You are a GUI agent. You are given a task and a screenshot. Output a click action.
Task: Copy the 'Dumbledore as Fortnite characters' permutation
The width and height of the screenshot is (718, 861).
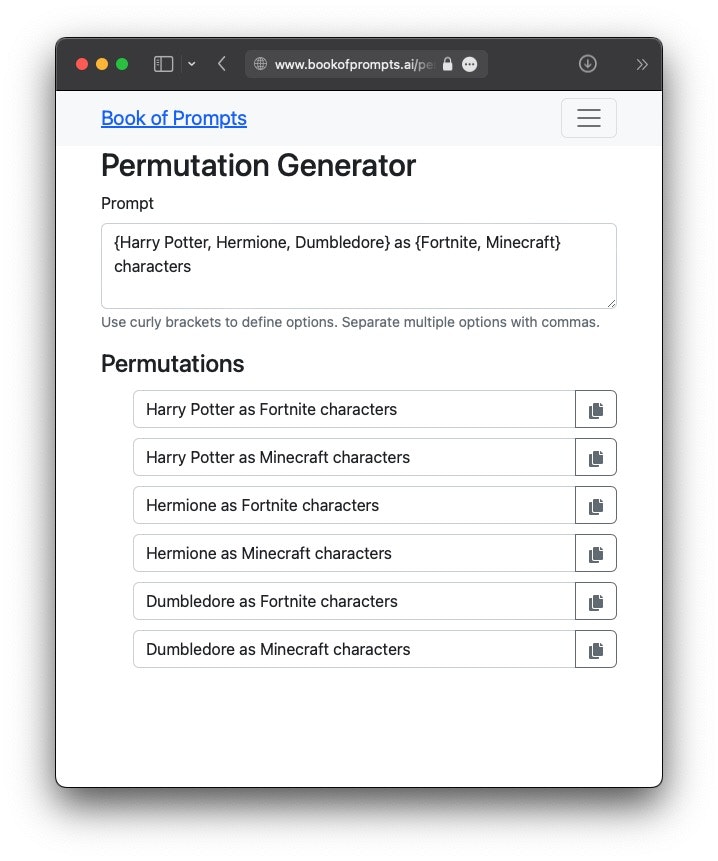[596, 601]
